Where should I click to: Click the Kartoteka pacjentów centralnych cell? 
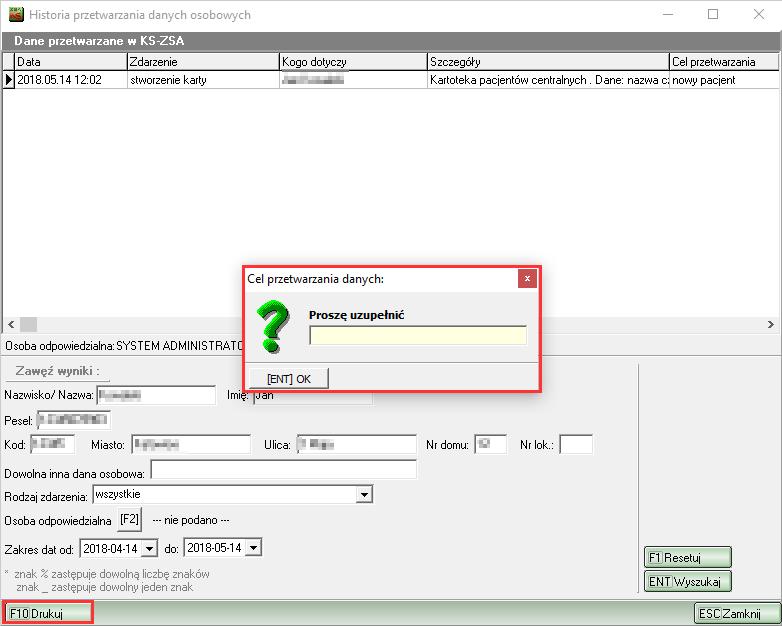point(549,80)
